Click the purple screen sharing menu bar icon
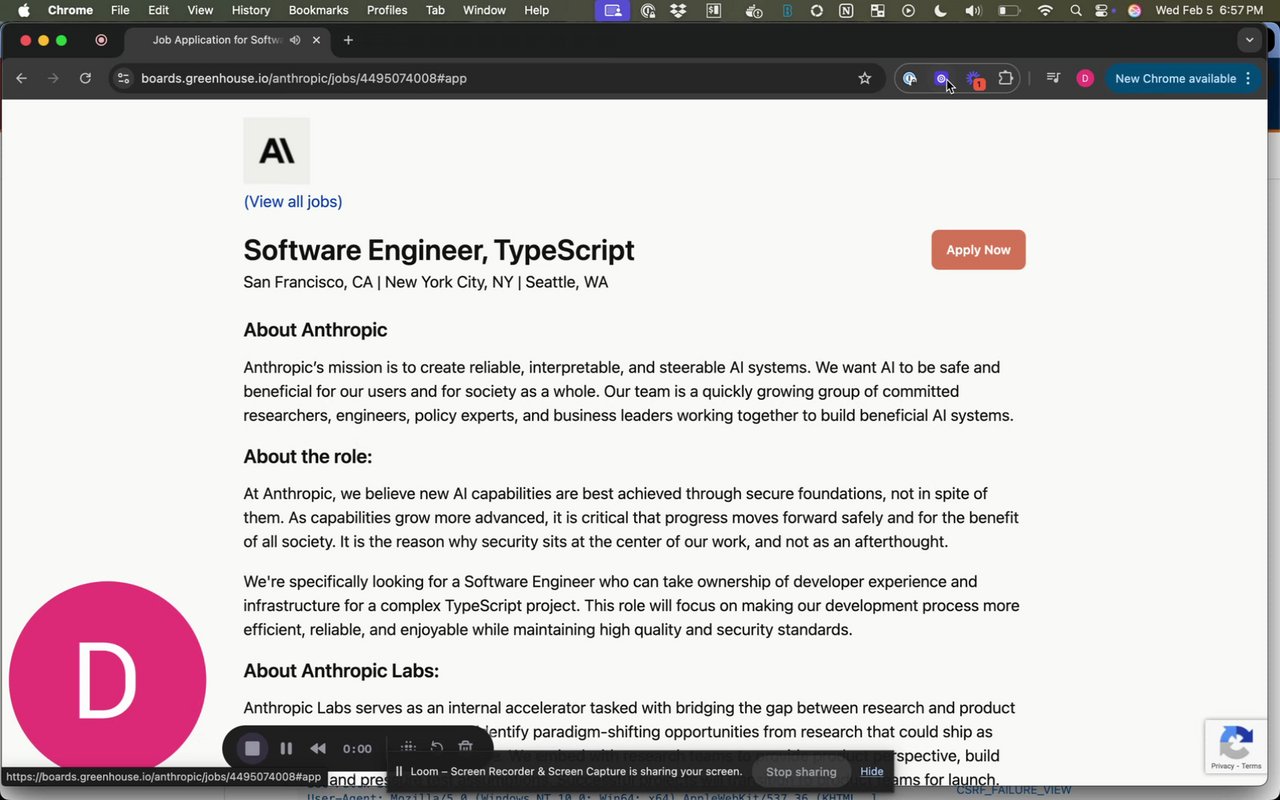1280x800 pixels. (613, 10)
